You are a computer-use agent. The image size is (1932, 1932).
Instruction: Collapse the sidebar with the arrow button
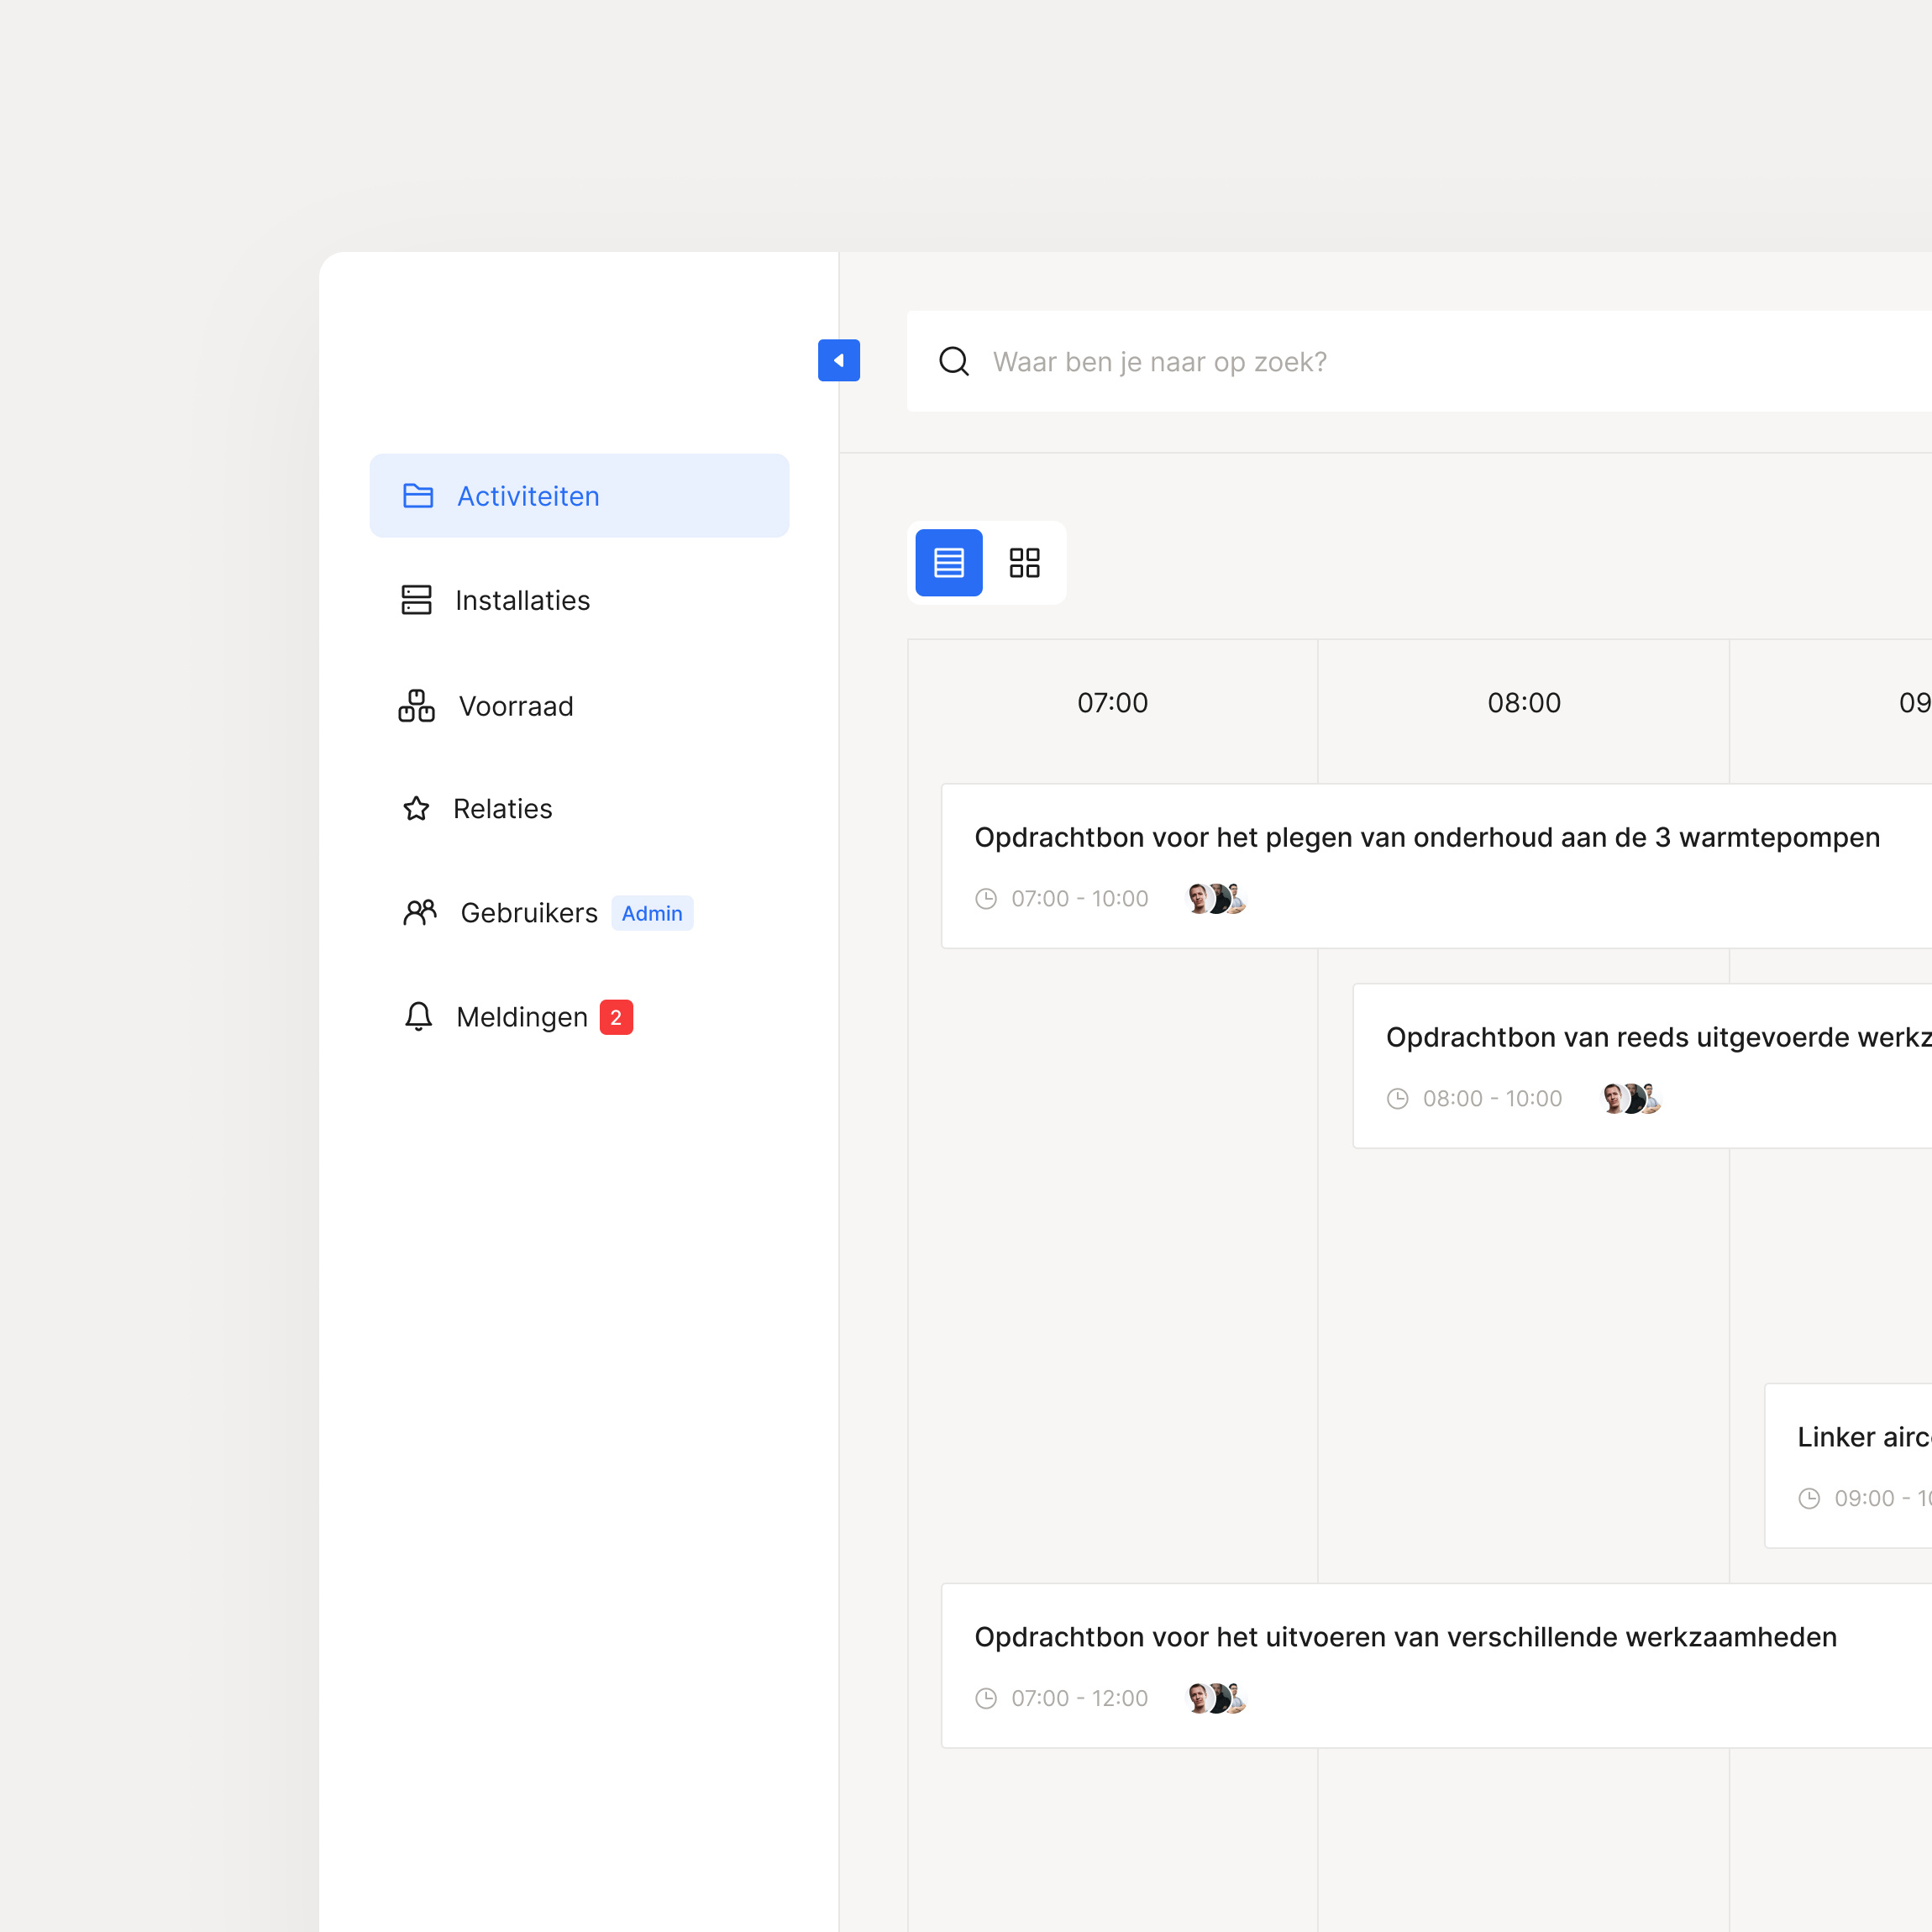coord(839,360)
